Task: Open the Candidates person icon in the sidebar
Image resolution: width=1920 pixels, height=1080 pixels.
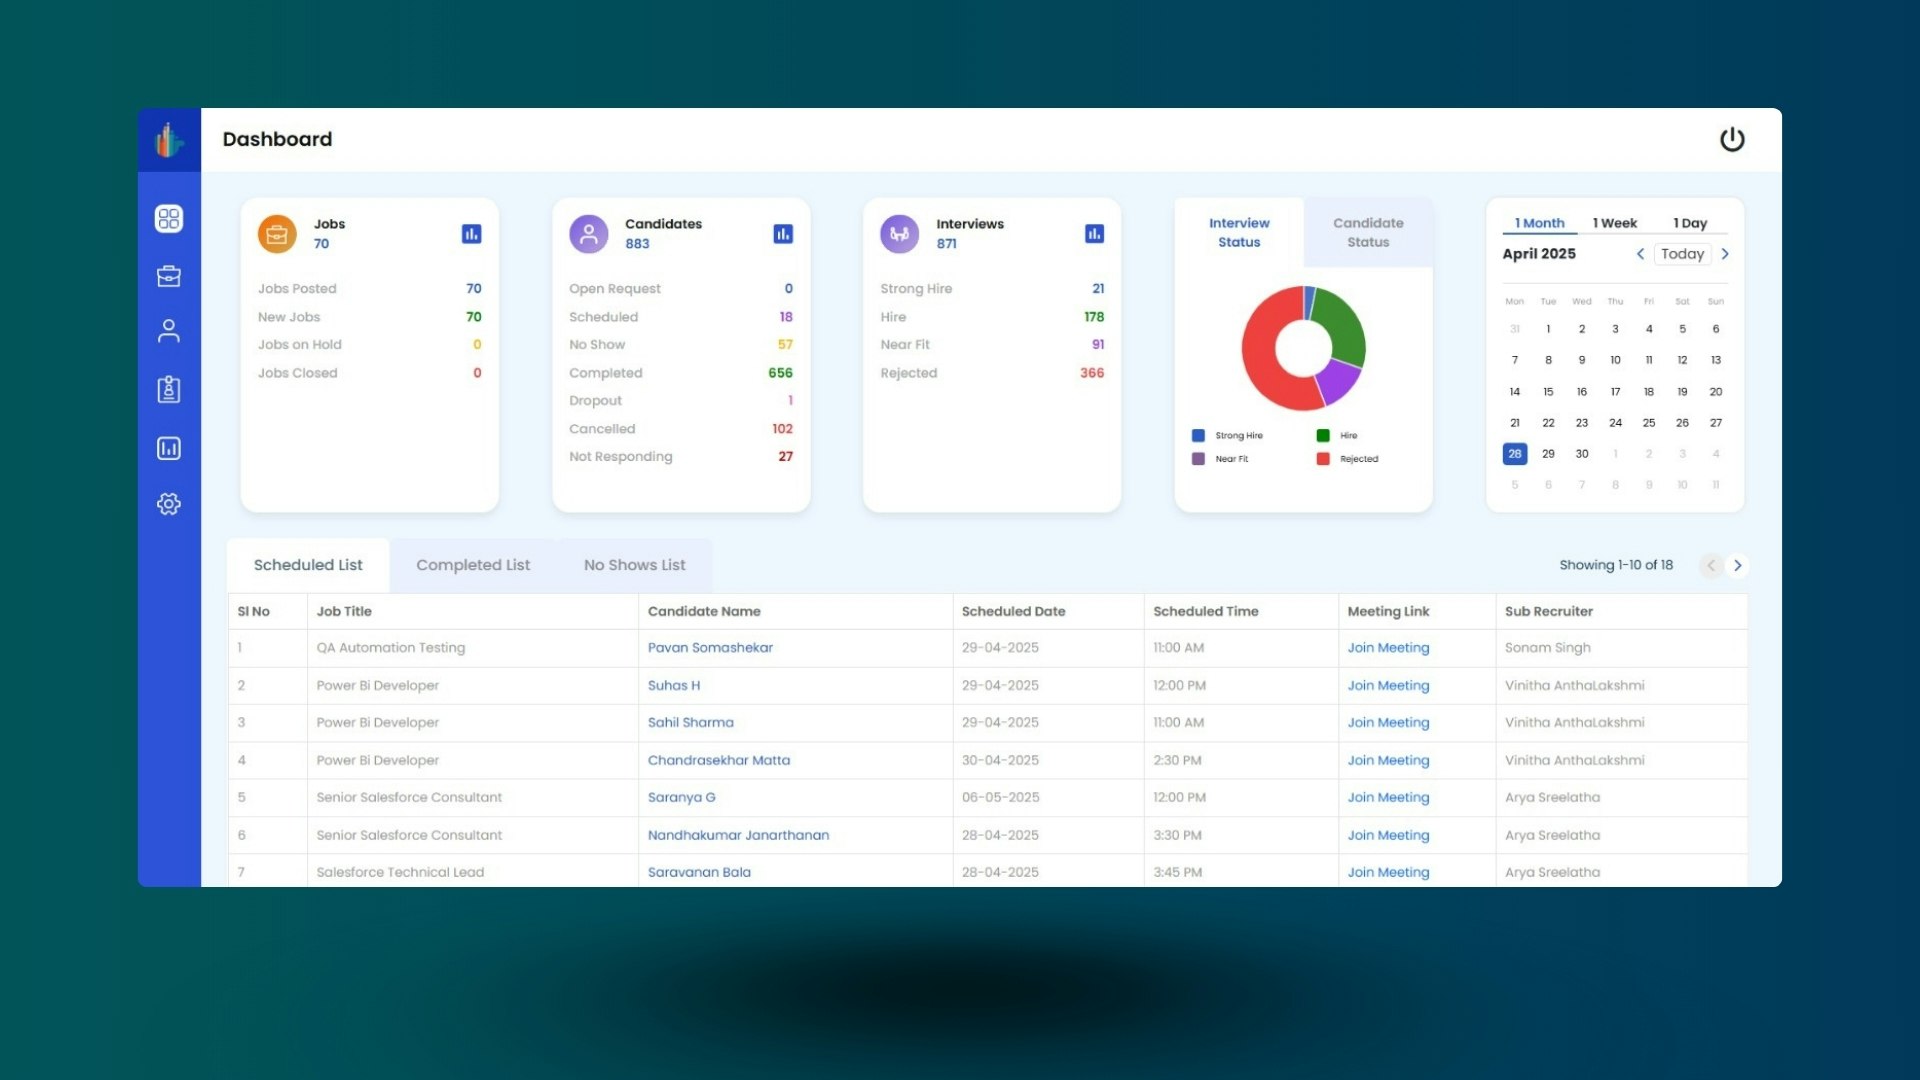Action: pos(169,331)
